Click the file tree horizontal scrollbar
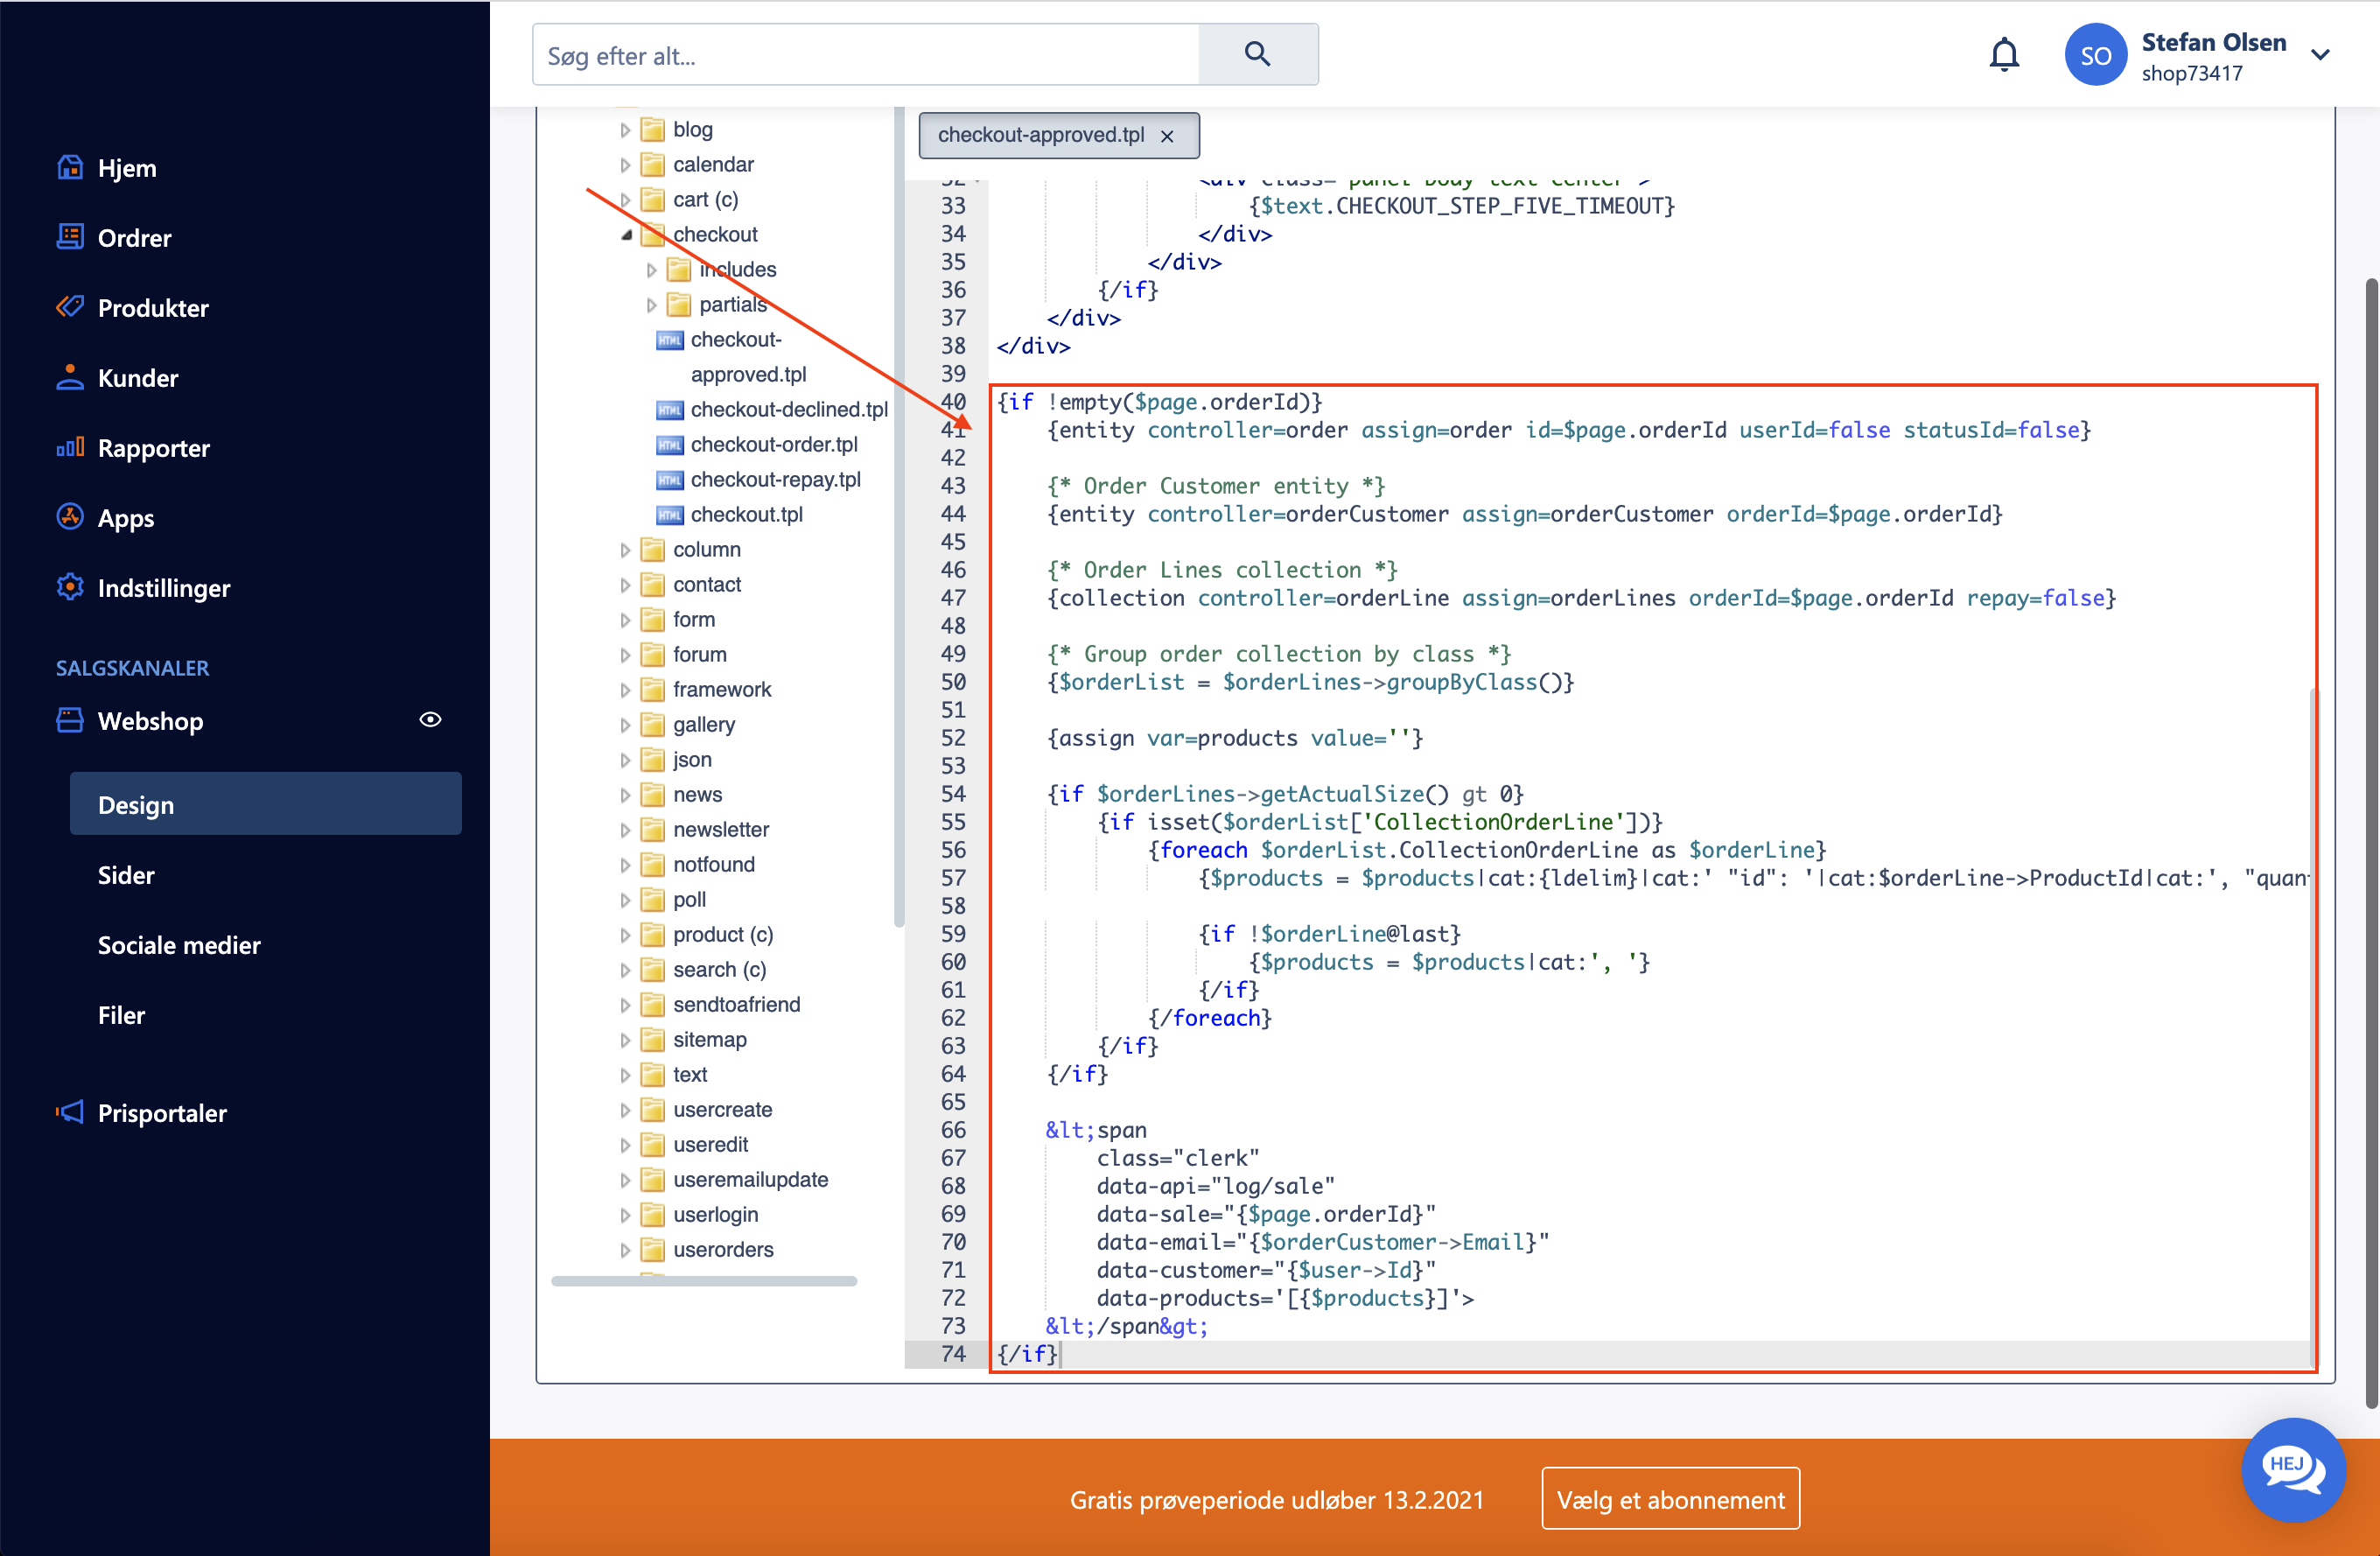 pos(703,1281)
